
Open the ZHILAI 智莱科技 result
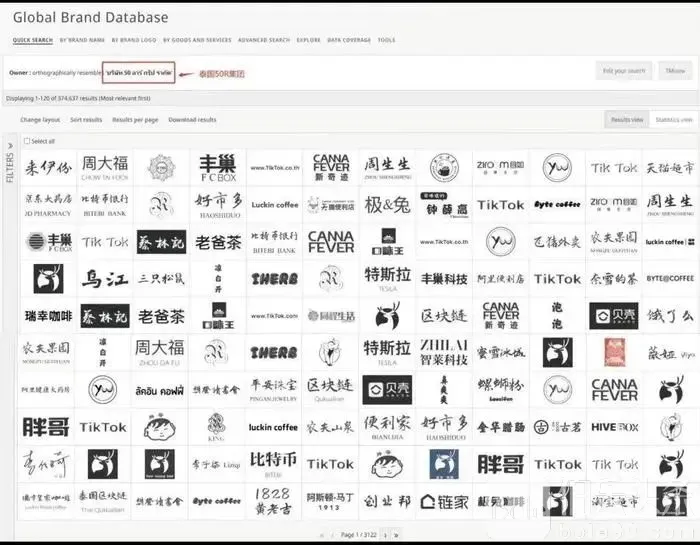click(444, 353)
